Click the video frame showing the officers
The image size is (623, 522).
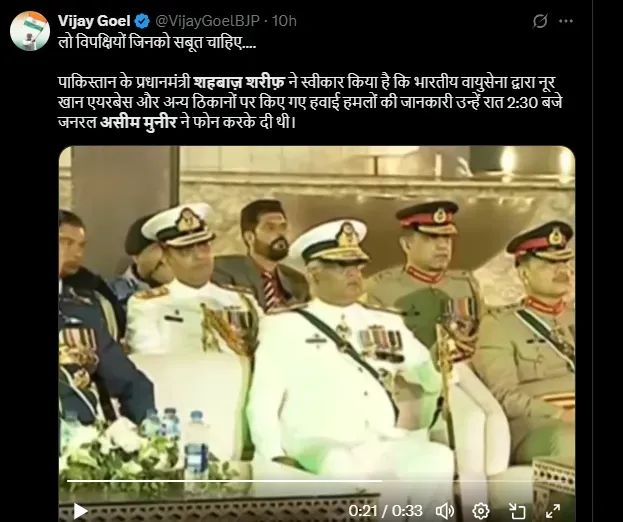point(317,310)
